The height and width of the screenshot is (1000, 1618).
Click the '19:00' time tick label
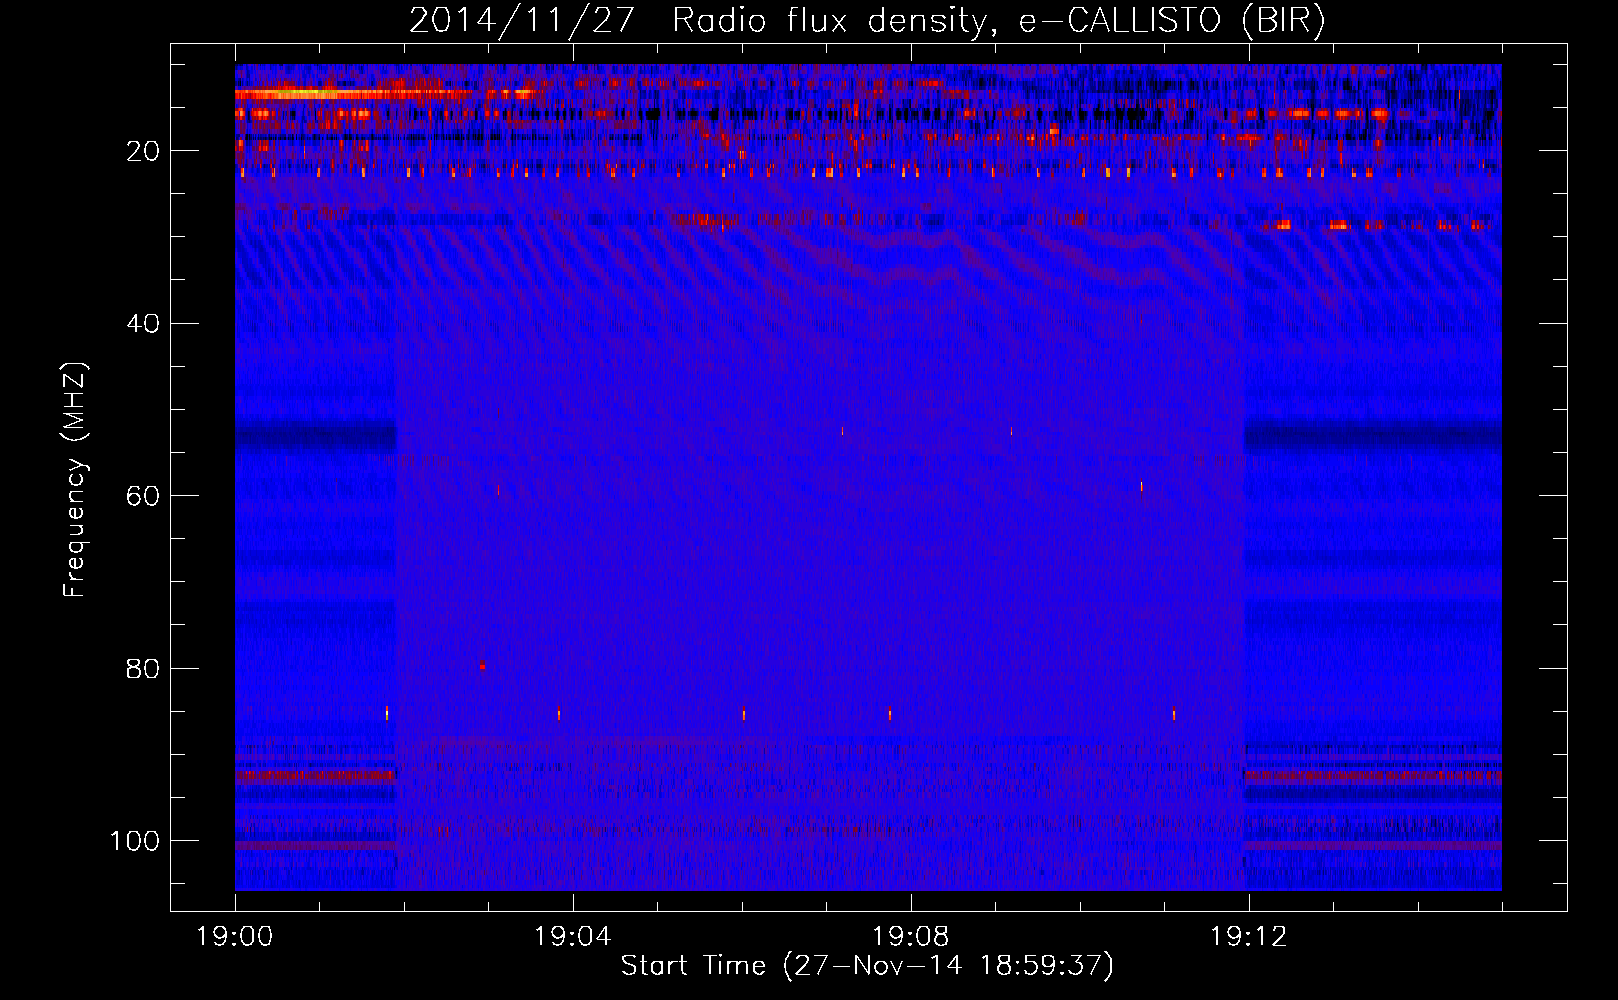(235, 937)
